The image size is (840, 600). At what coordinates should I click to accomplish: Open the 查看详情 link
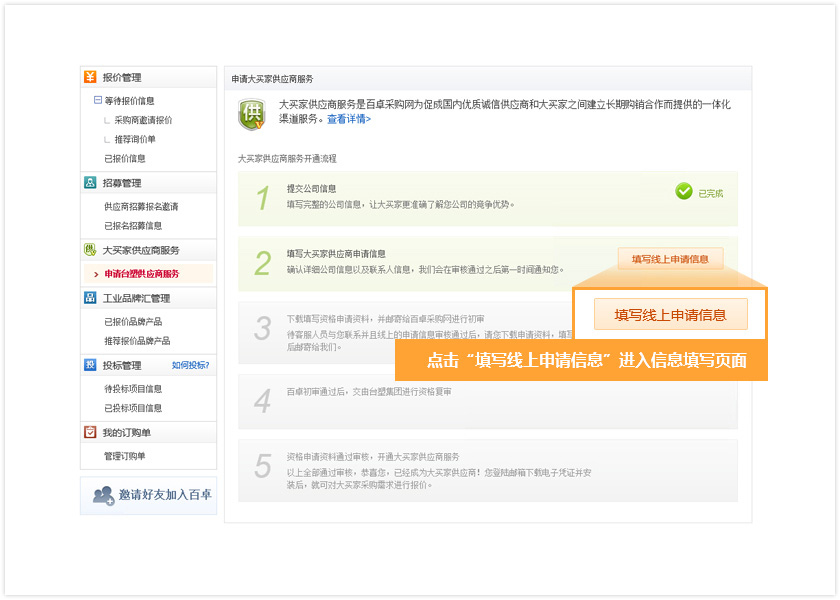coord(348,119)
